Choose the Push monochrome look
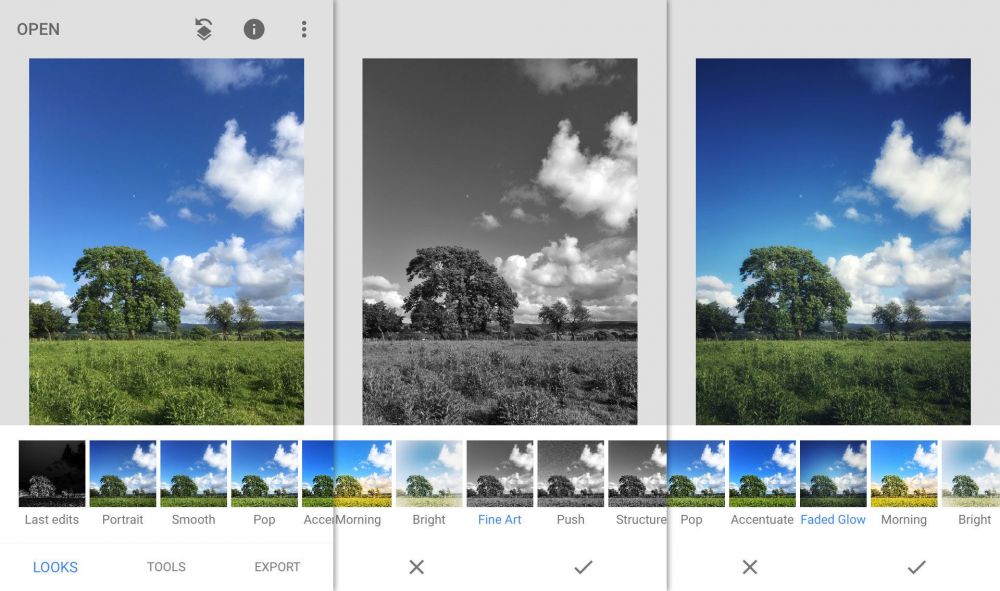The width and height of the screenshot is (1000, 591). point(570,478)
